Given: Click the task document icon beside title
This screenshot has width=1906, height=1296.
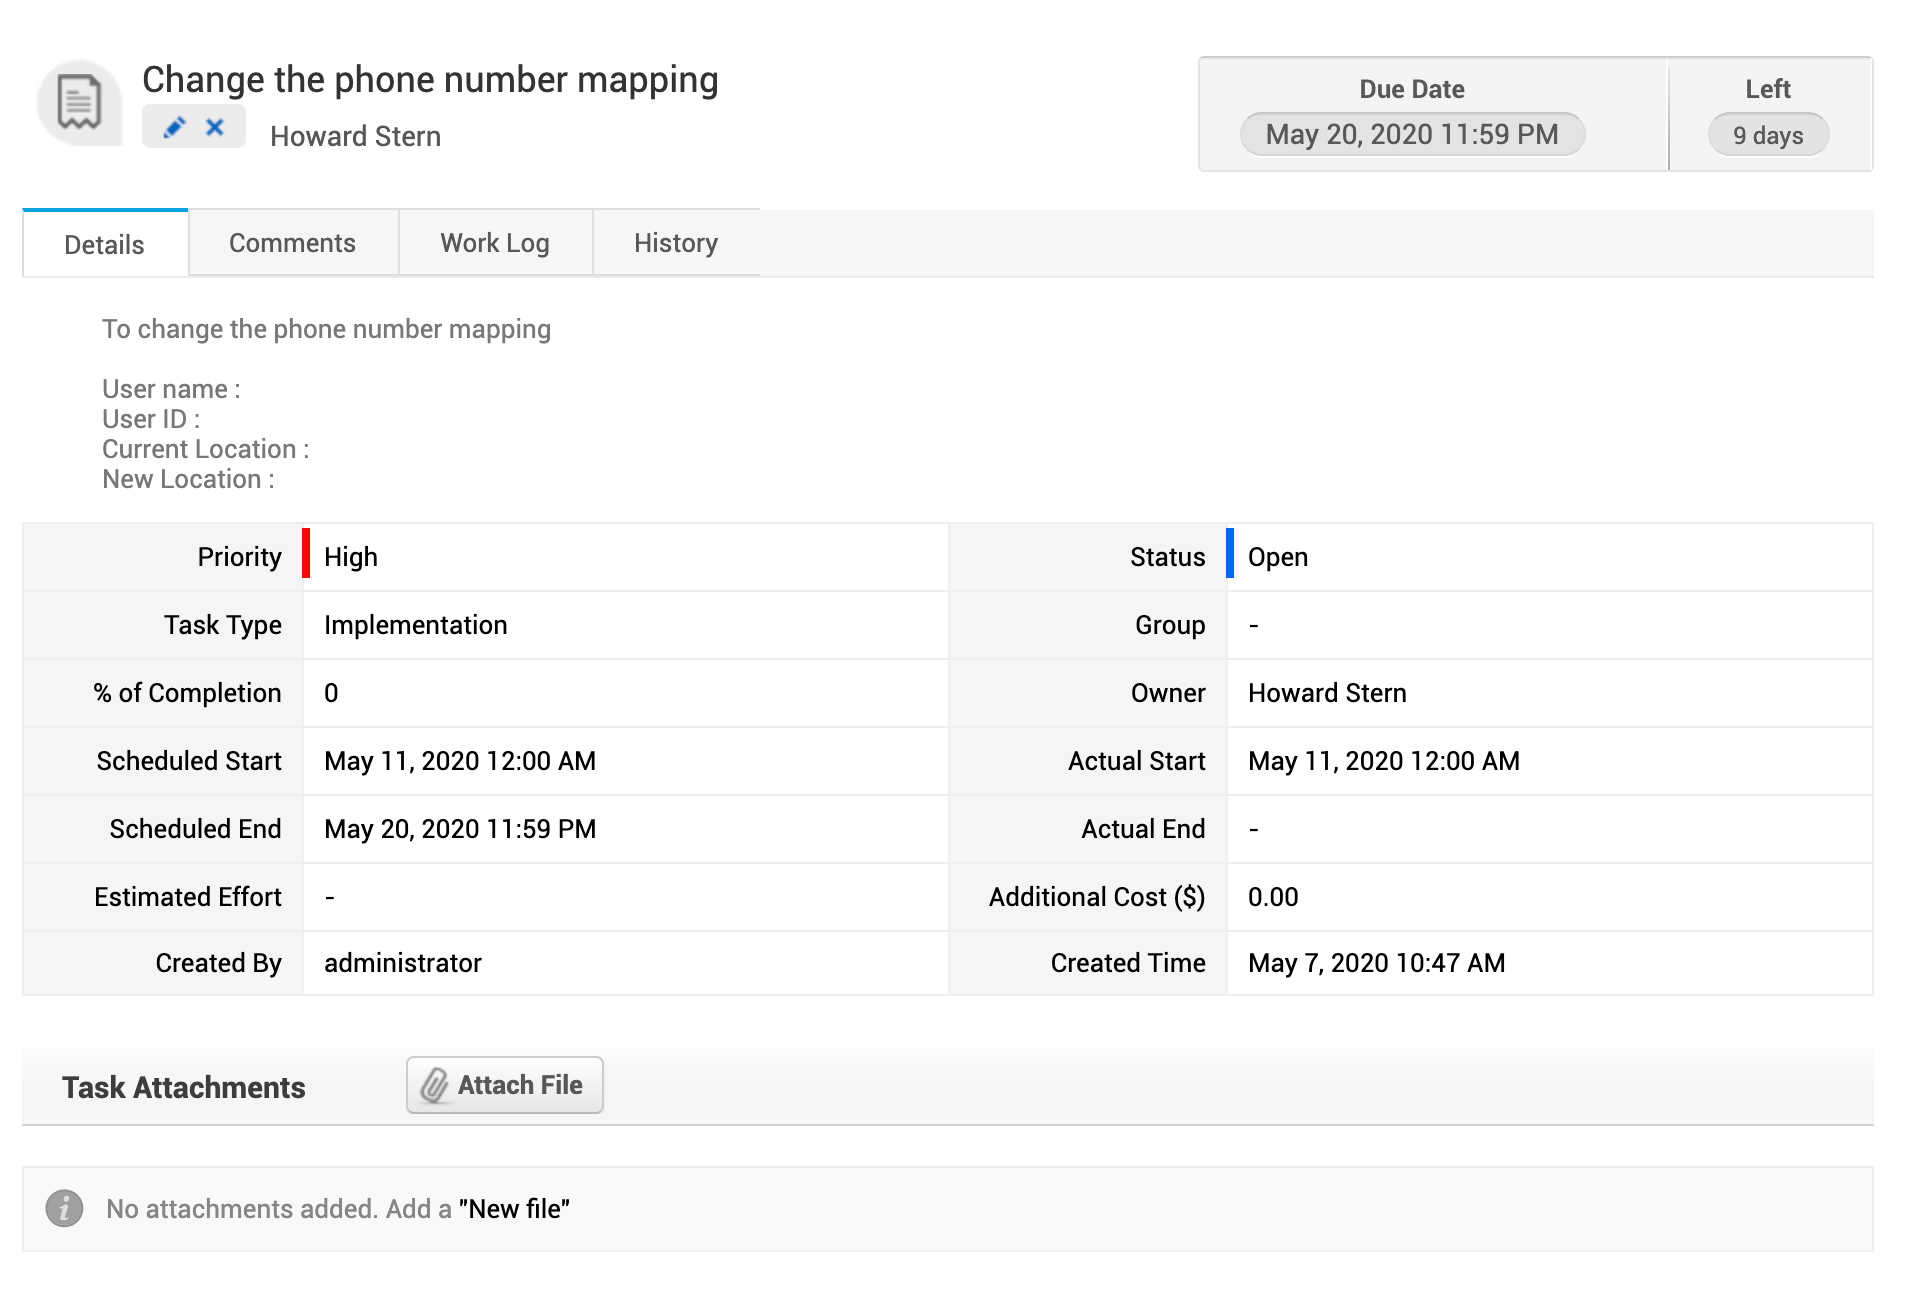Looking at the screenshot, I should pos(79,103).
